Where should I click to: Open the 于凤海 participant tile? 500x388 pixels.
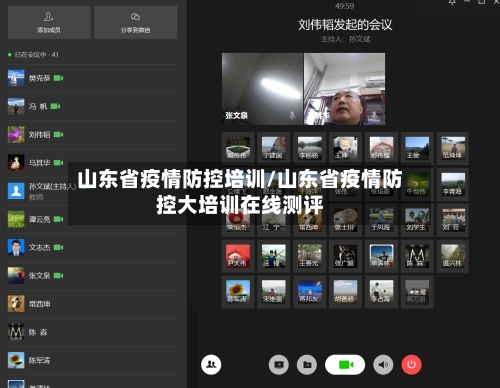pos(381,220)
